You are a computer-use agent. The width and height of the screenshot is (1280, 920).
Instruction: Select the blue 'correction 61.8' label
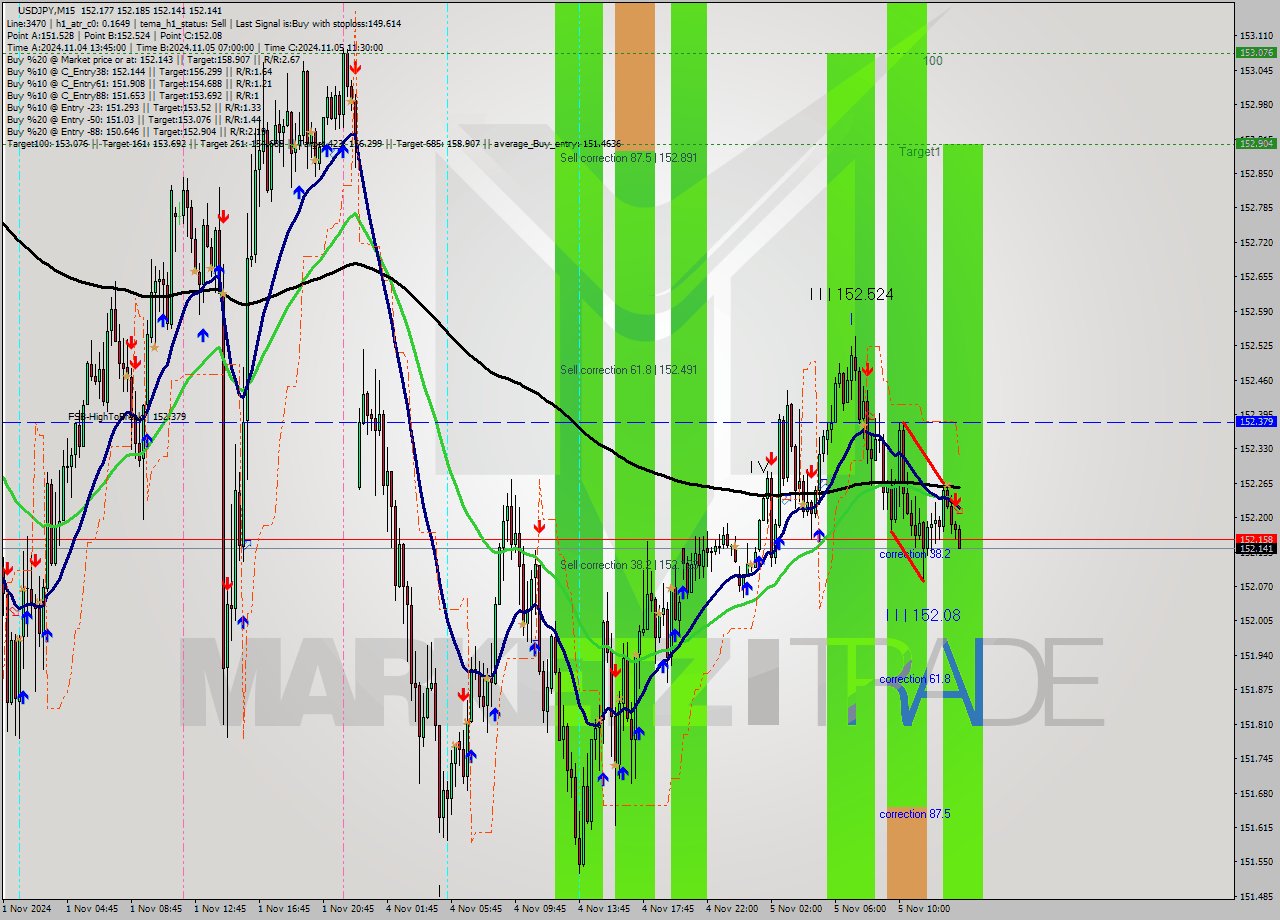click(914, 679)
